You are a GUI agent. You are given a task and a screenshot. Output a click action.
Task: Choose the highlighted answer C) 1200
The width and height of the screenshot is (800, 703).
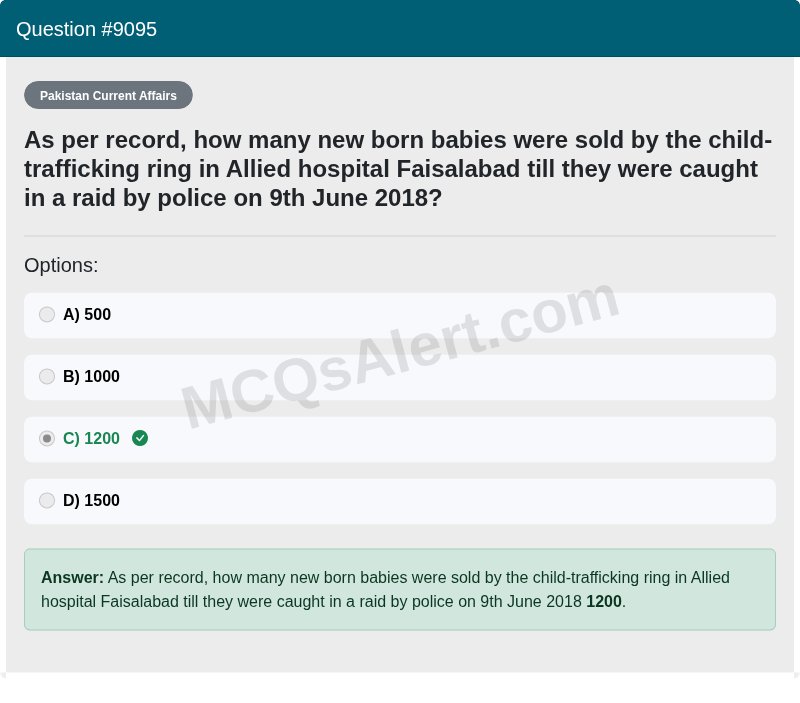click(400, 438)
